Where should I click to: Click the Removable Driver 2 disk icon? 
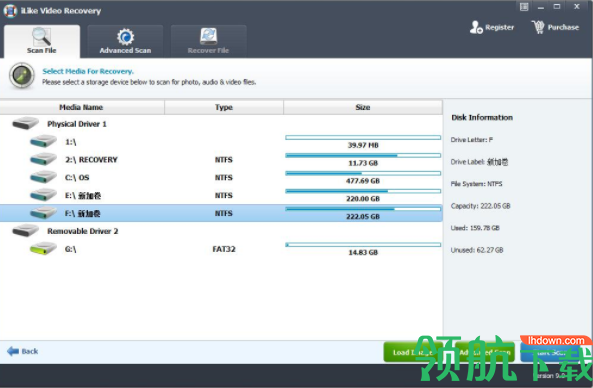pyautogui.click(x=25, y=231)
